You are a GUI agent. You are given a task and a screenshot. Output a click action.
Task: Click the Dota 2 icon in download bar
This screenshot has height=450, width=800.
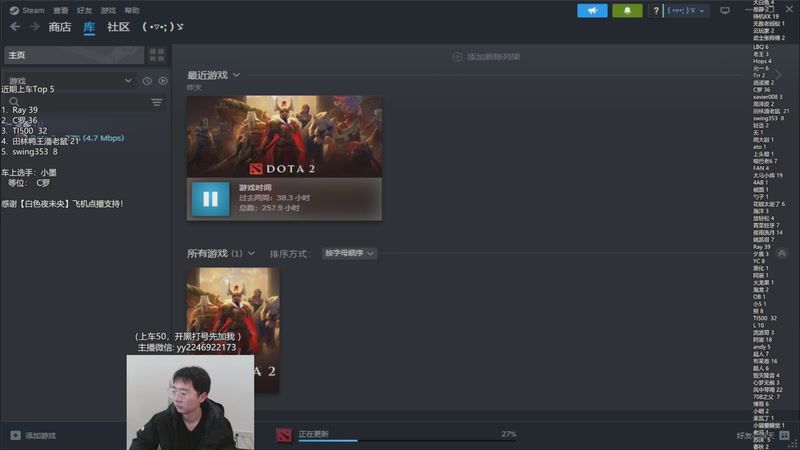pos(284,434)
